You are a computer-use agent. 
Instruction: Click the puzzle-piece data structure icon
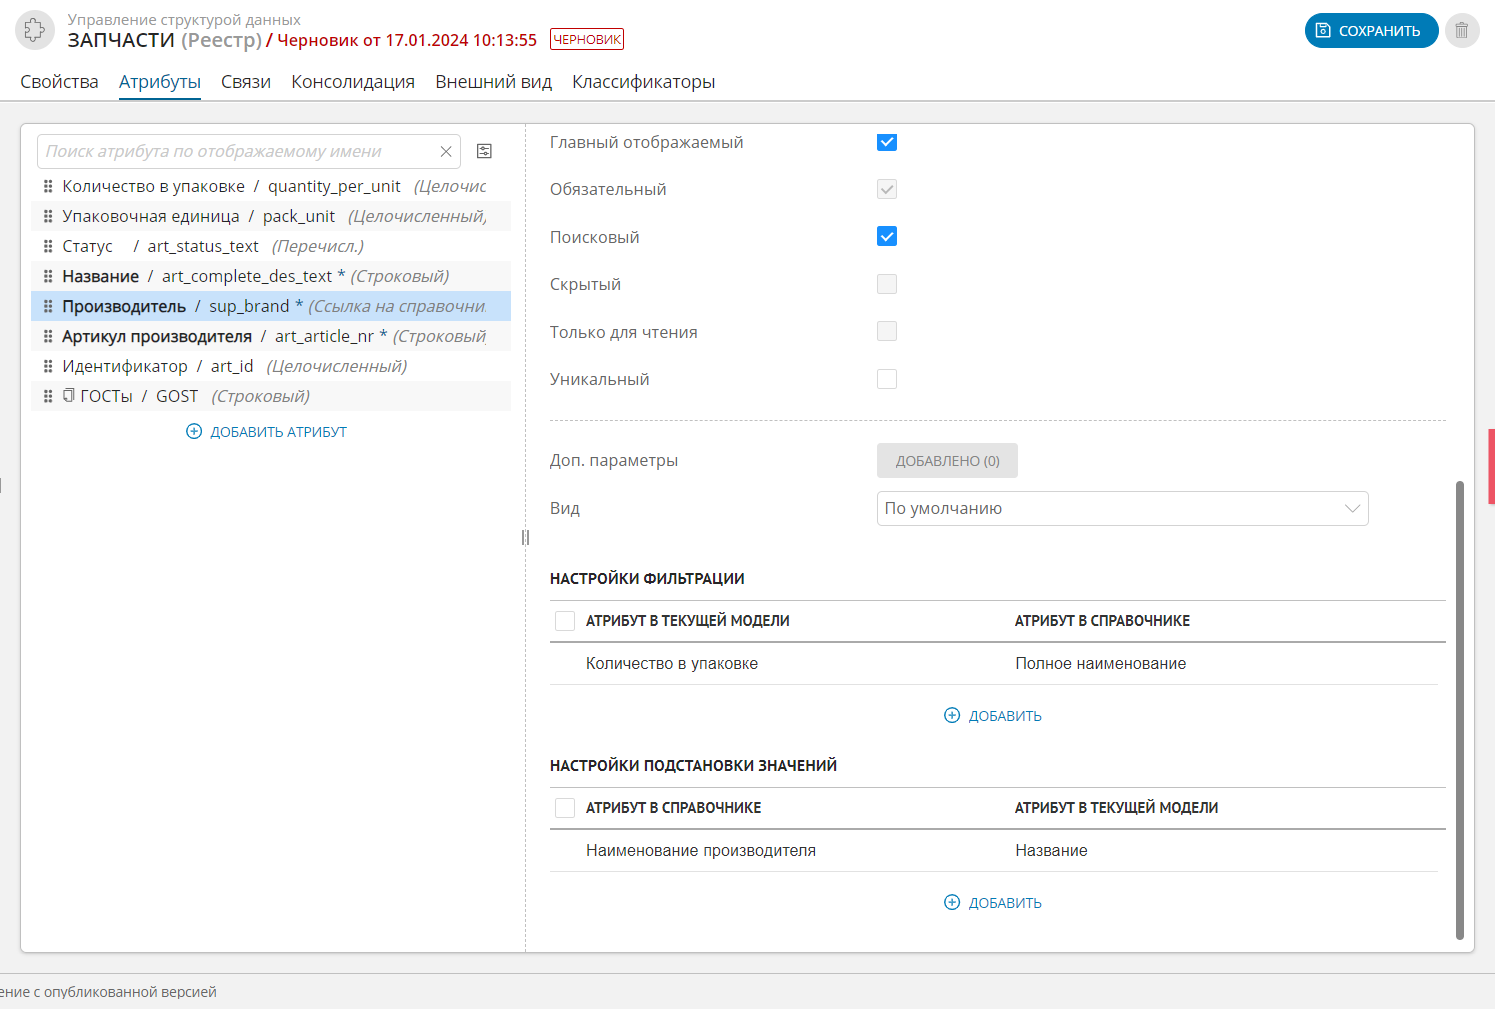coord(35,30)
